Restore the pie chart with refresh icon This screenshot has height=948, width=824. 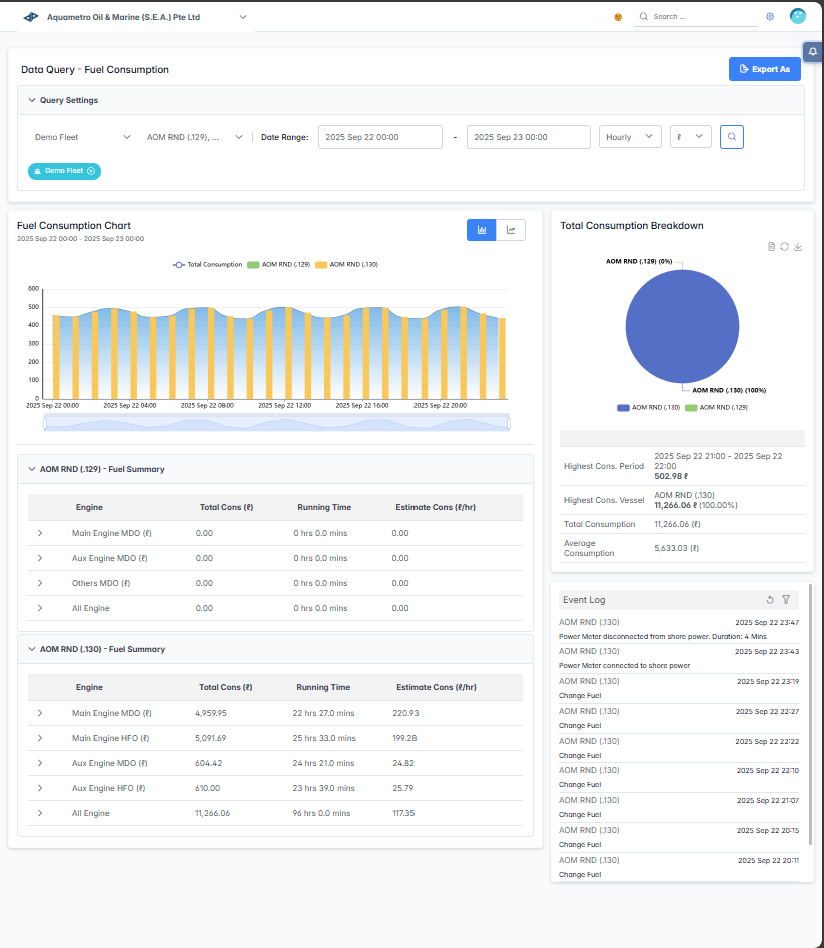tap(785, 247)
